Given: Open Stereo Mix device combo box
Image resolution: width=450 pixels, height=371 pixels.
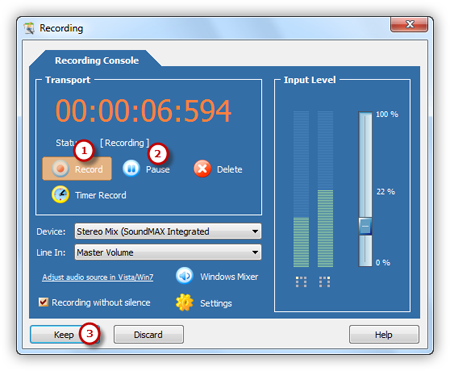Looking at the screenshot, I should point(168,231).
